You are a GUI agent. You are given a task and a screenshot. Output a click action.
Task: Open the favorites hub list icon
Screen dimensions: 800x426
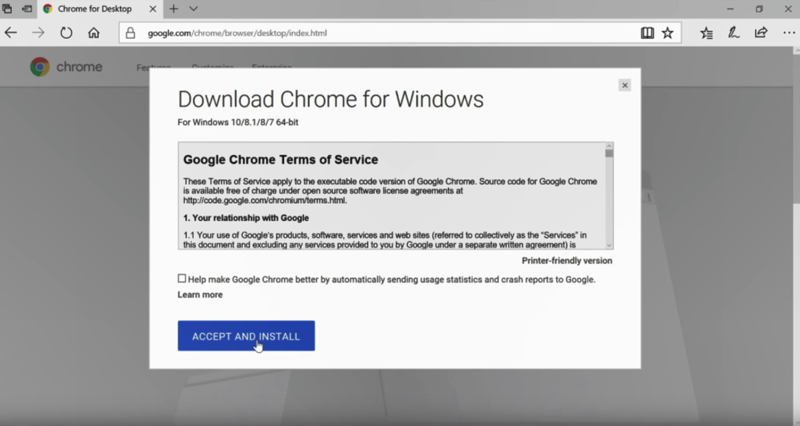pos(706,33)
